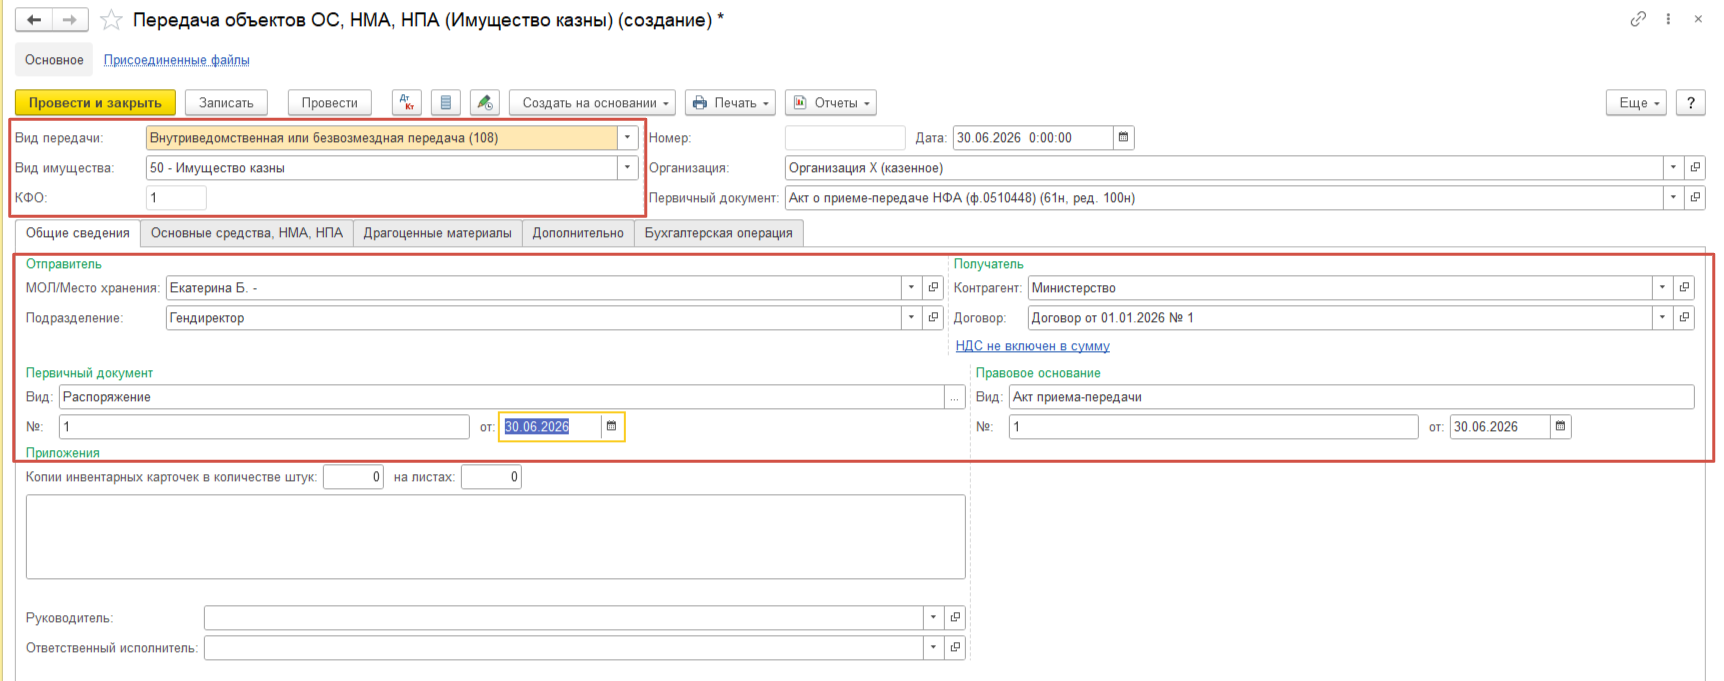Click ellipsis button in Вид Распоряжение field
The image size is (1724, 681).
click(x=955, y=397)
